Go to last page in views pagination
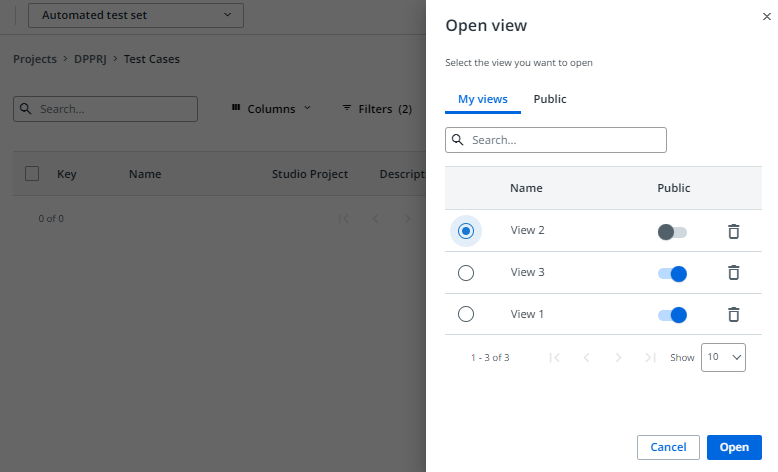The image size is (778, 472). 650,357
